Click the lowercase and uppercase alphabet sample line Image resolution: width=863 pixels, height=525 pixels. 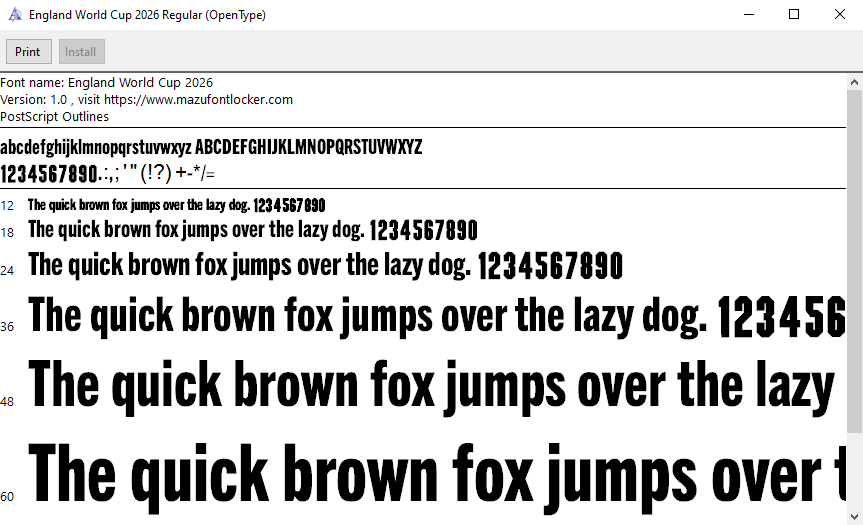coord(211,148)
